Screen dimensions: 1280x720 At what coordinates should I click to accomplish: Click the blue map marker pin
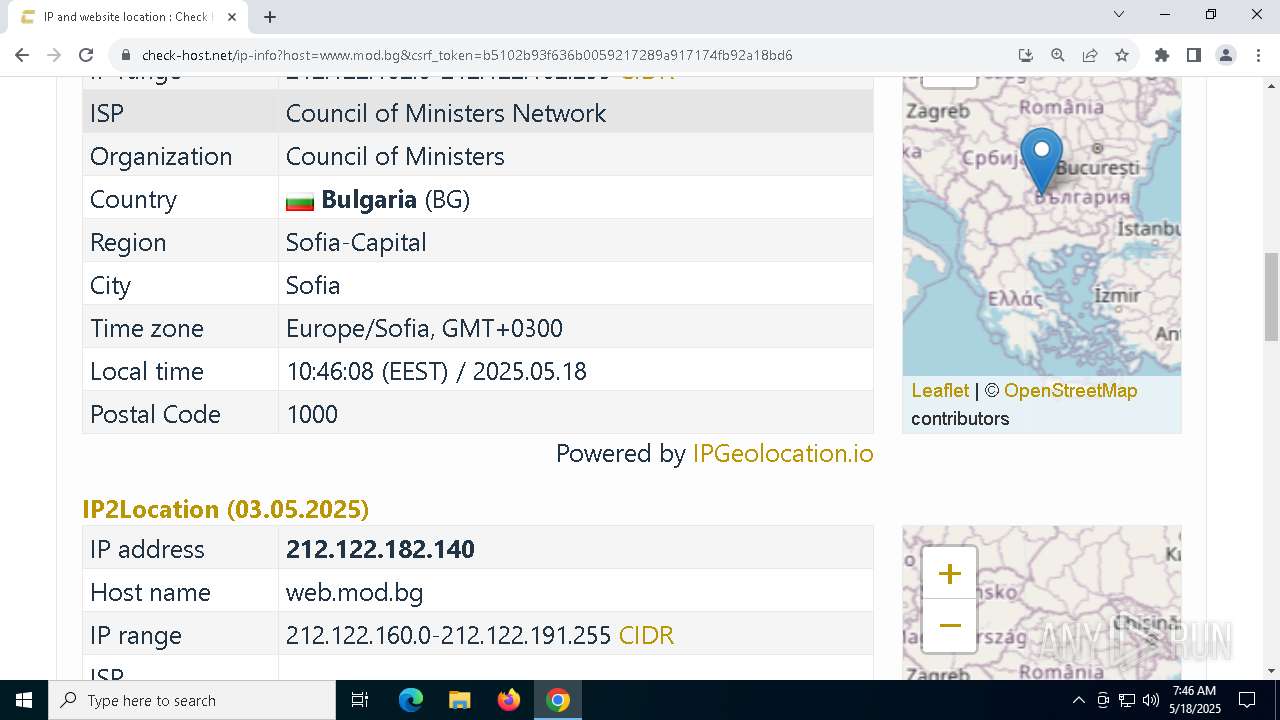click(x=1041, y=160)
